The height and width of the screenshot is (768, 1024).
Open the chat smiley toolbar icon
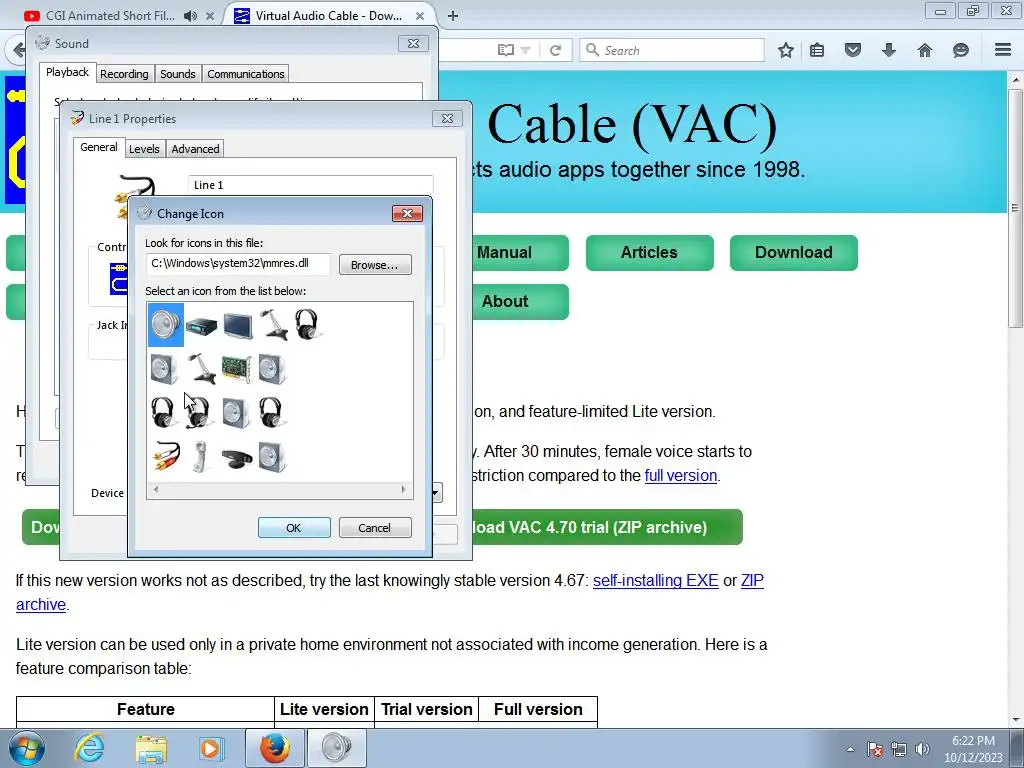tap(961, 50)
